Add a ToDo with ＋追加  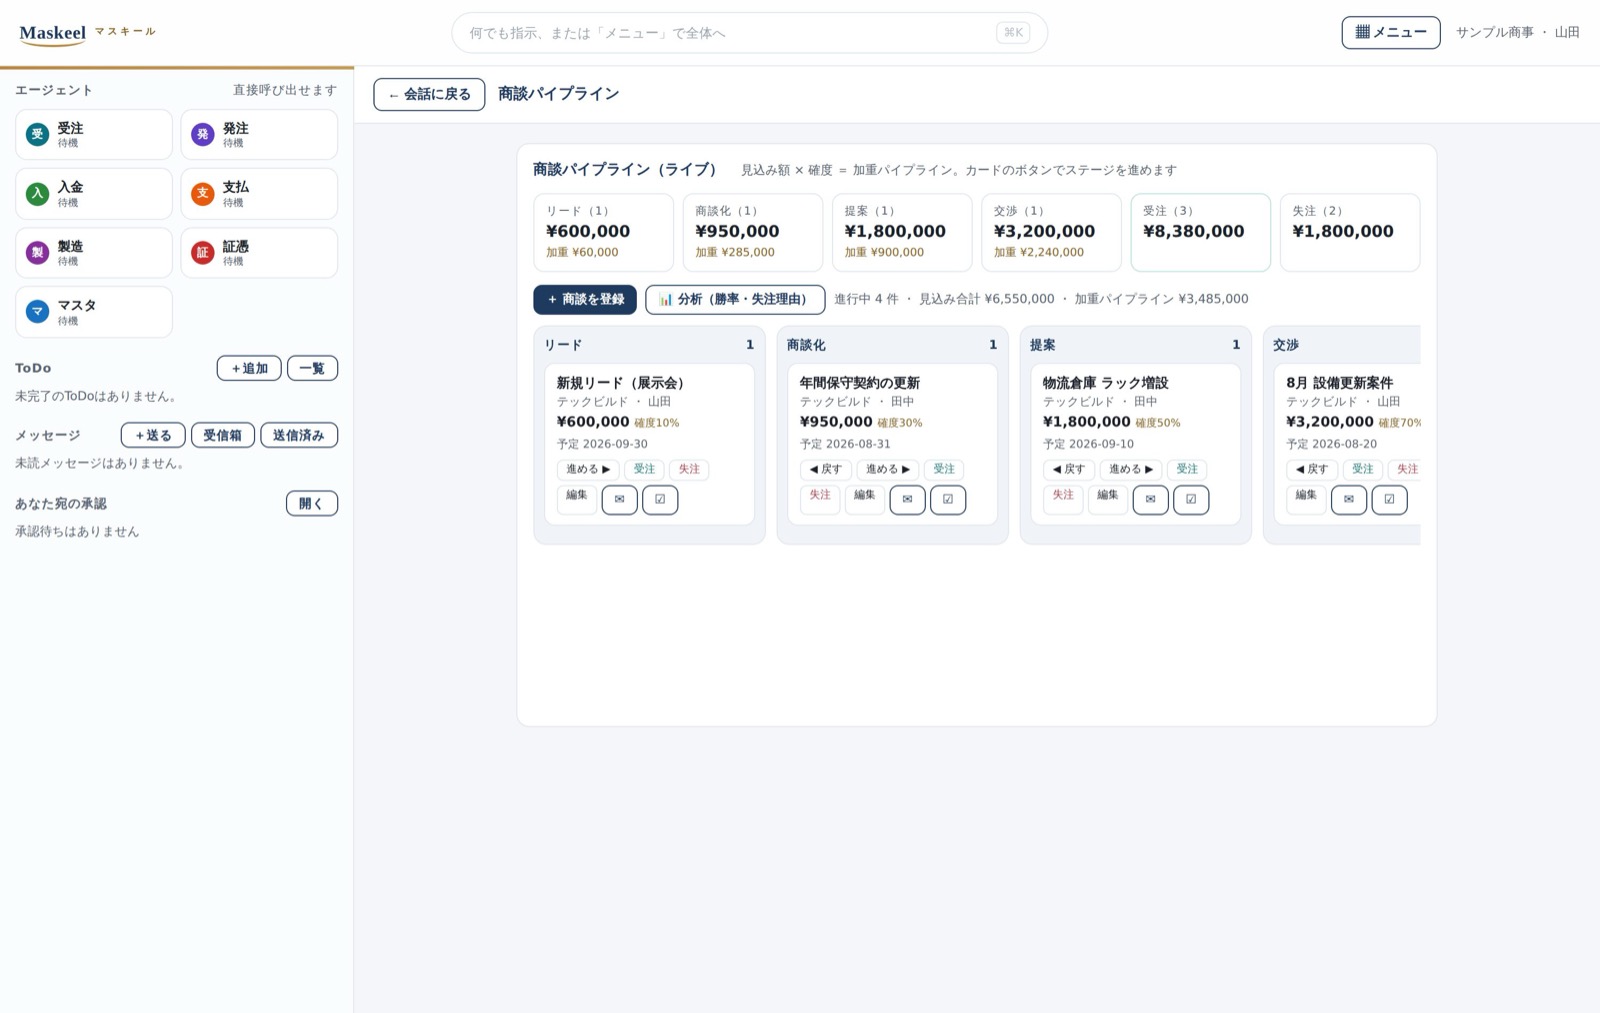coord(249,368)
